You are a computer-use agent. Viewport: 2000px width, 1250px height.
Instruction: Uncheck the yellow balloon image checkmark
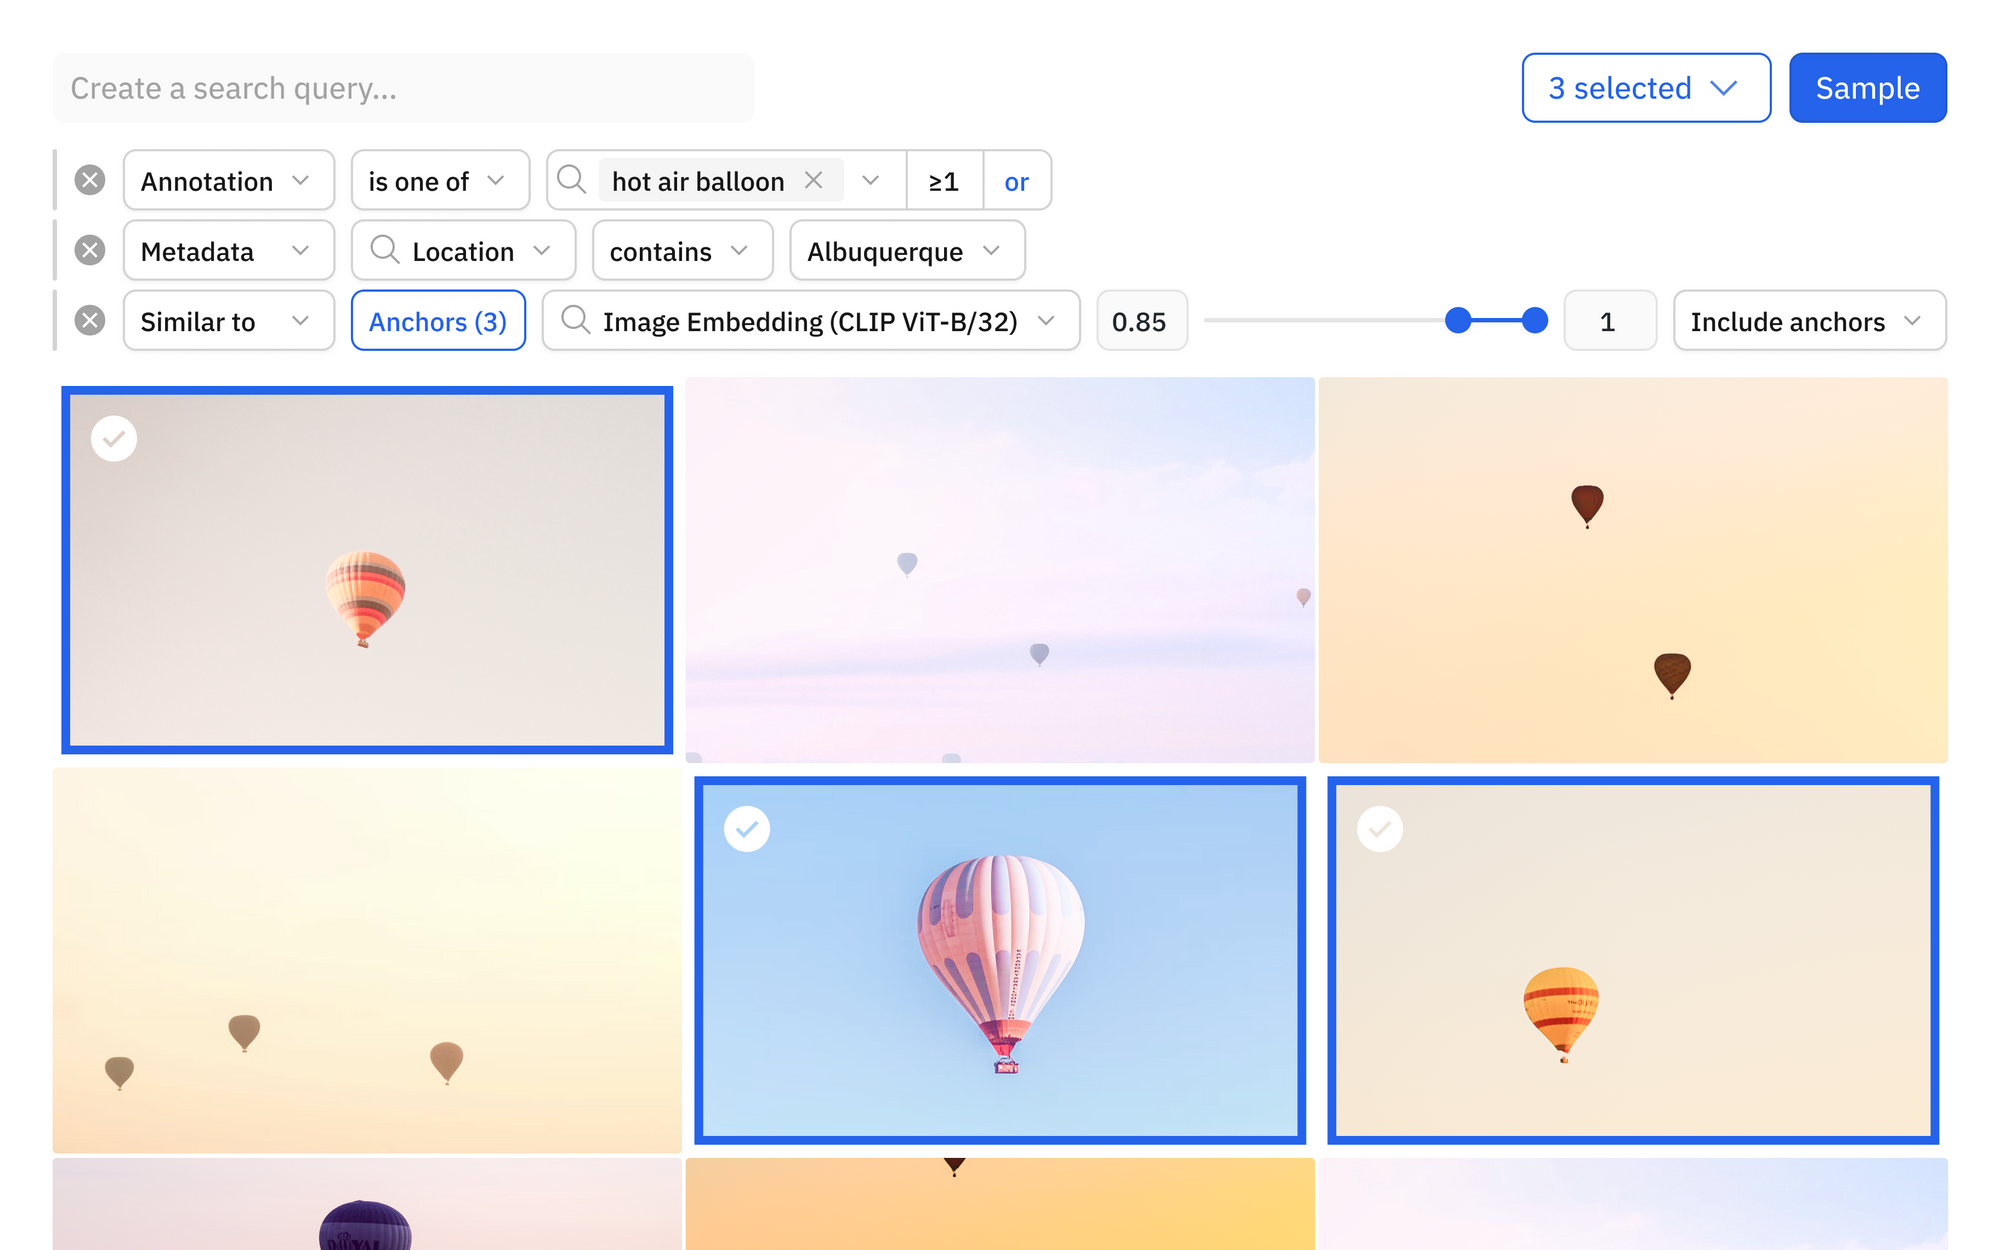(x=1380, y=829)
